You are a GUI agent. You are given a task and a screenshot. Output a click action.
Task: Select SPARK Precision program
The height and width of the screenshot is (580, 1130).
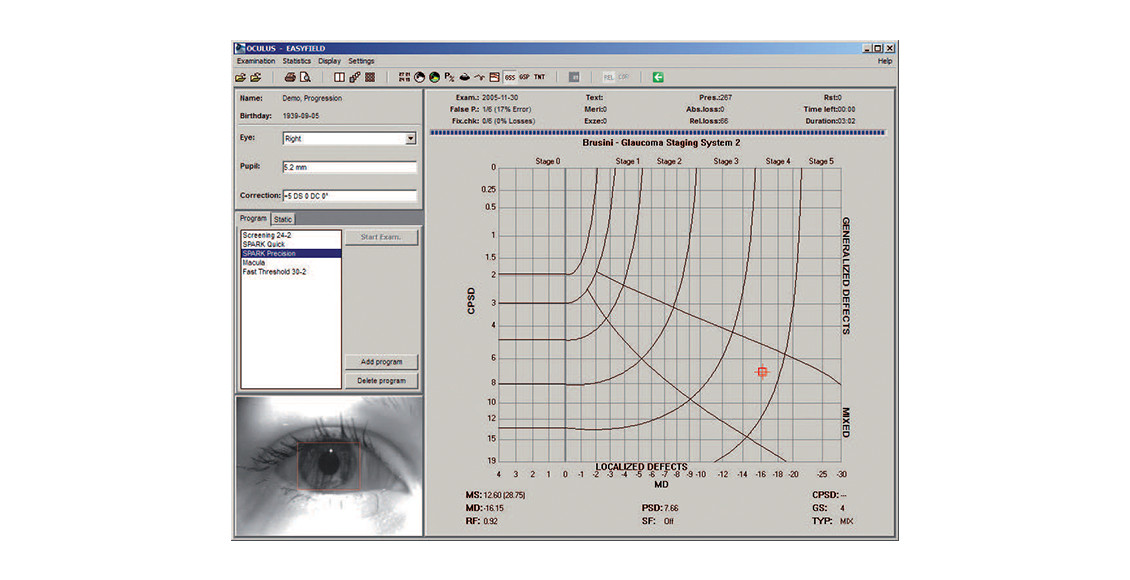[291, 254]
